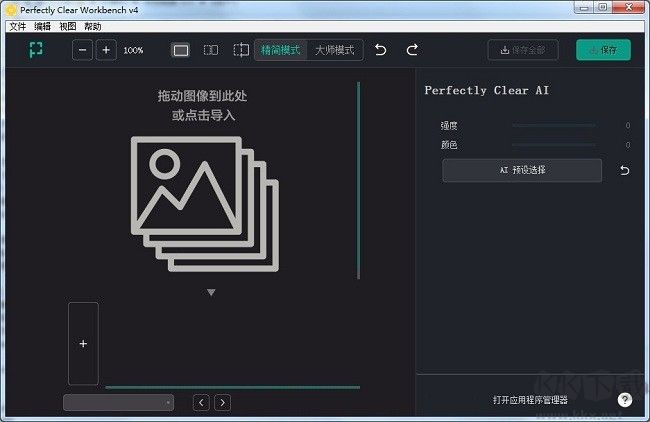The image size is (650, 422).
Task: Click the Perfectly Clear logo icon
Action: click(x=36, y=50)
